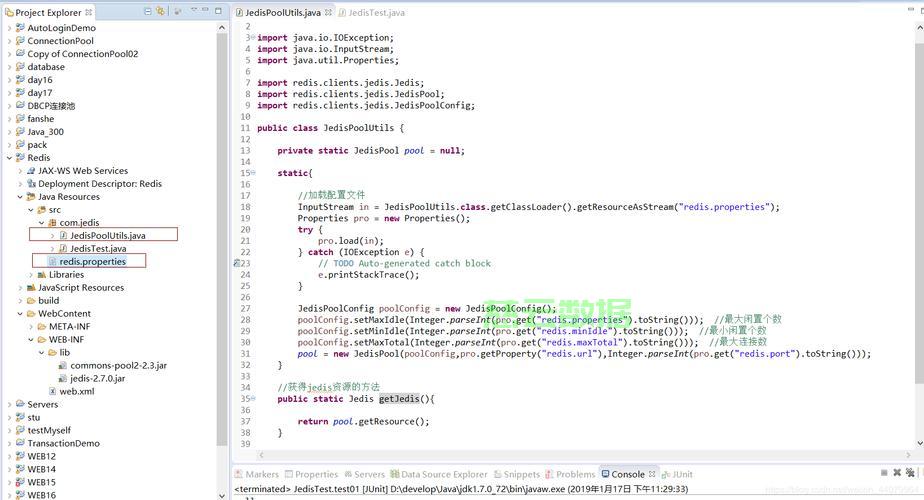Click the Remove Launch icon in Console
The height and width of the screenshot is (500, 924).
click(x=897, y=473)
